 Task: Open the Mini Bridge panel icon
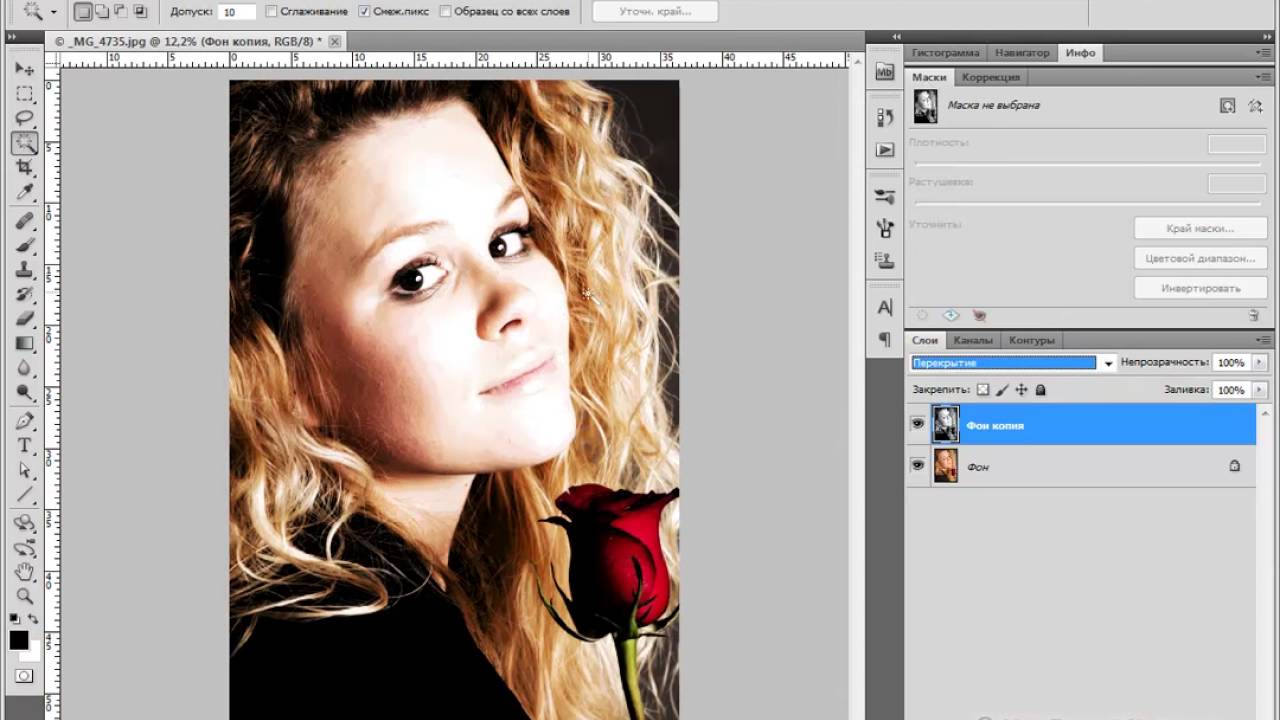point(885,72)
